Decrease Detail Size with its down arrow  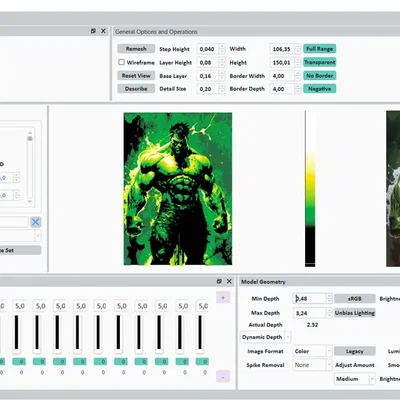point(222,91)
